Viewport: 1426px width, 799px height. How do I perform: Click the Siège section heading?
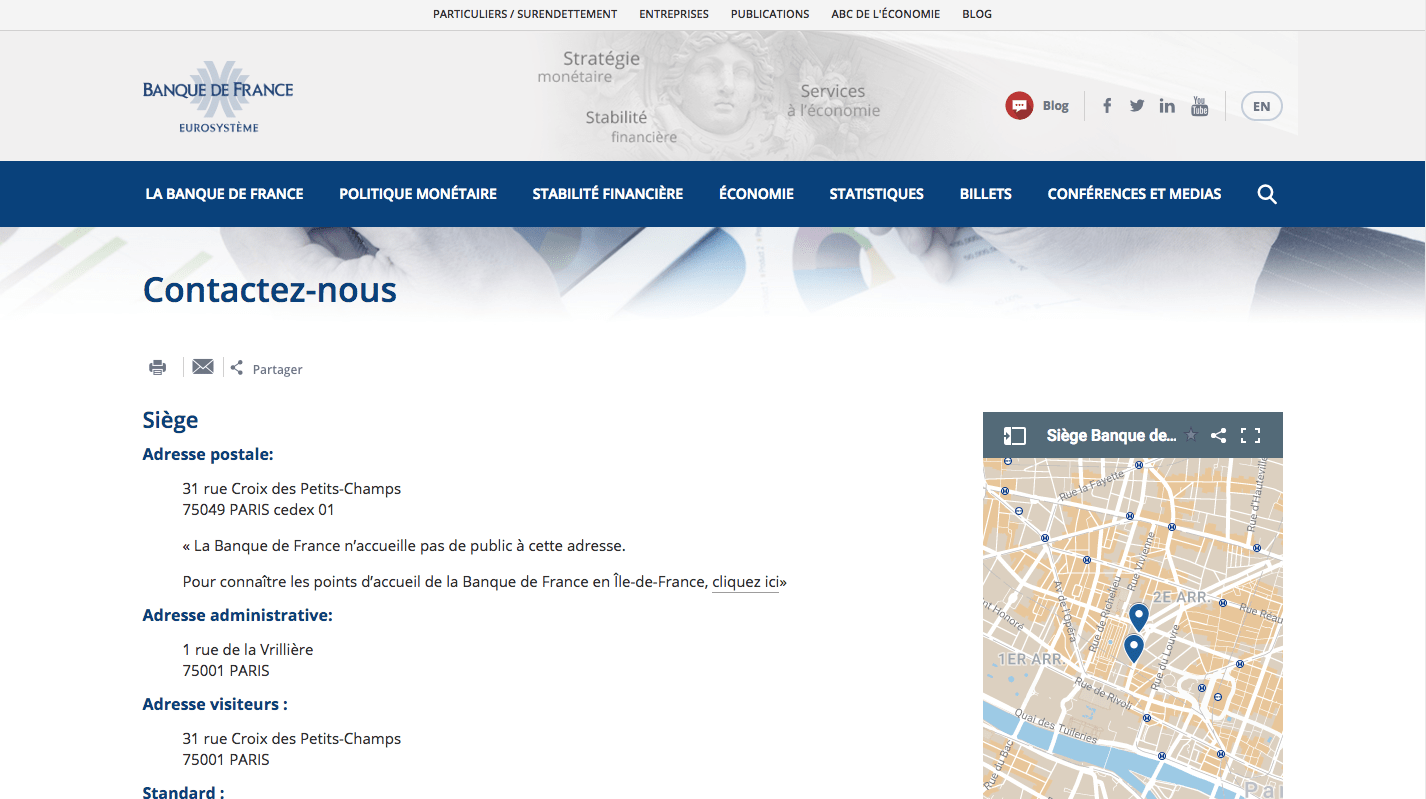coord(170,420)
